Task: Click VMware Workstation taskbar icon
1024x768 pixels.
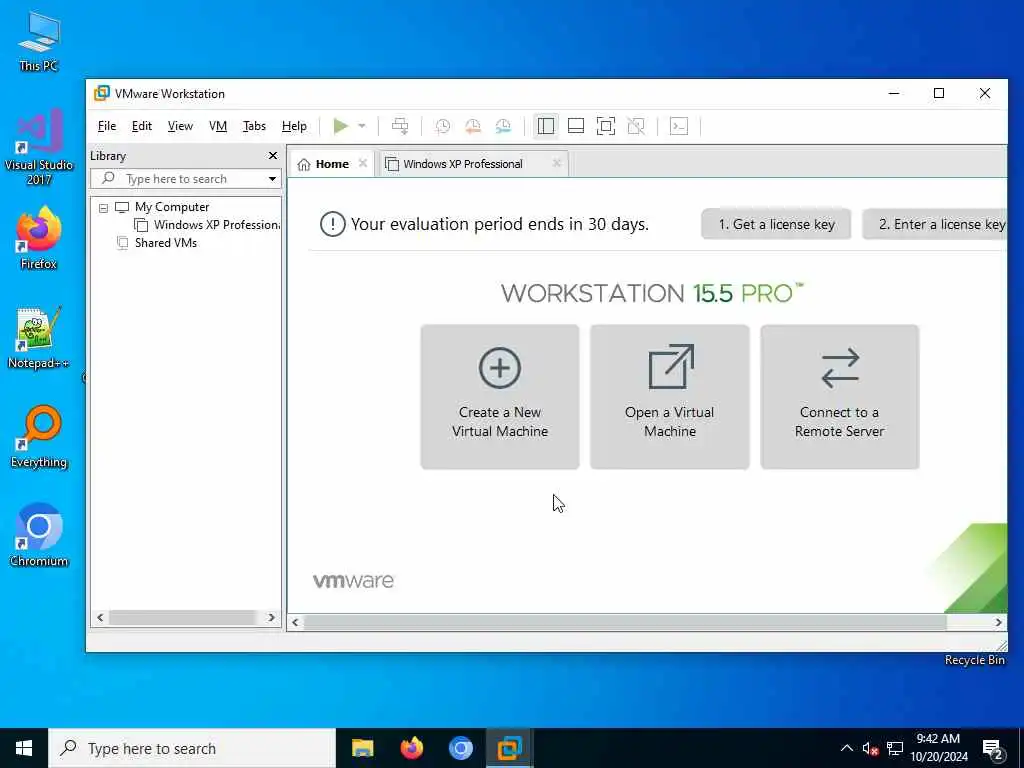Action: pos(509,748)
